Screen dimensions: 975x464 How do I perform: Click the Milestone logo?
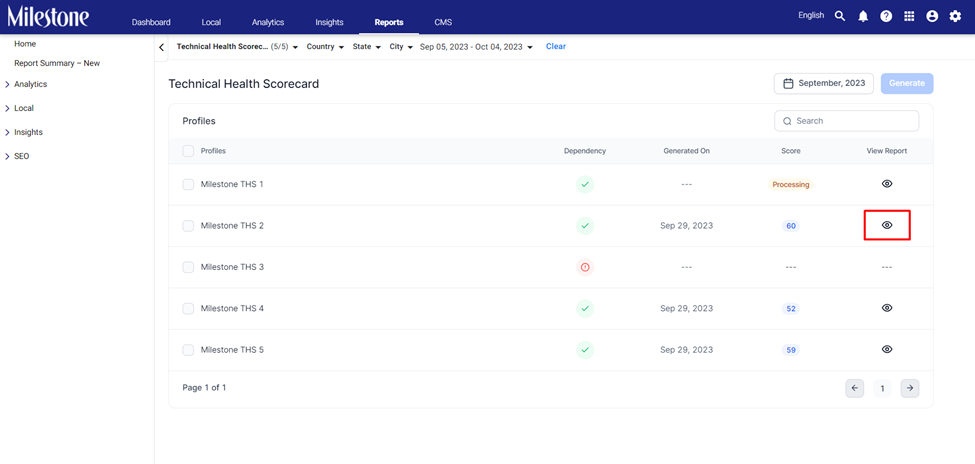tap(48, 17)
